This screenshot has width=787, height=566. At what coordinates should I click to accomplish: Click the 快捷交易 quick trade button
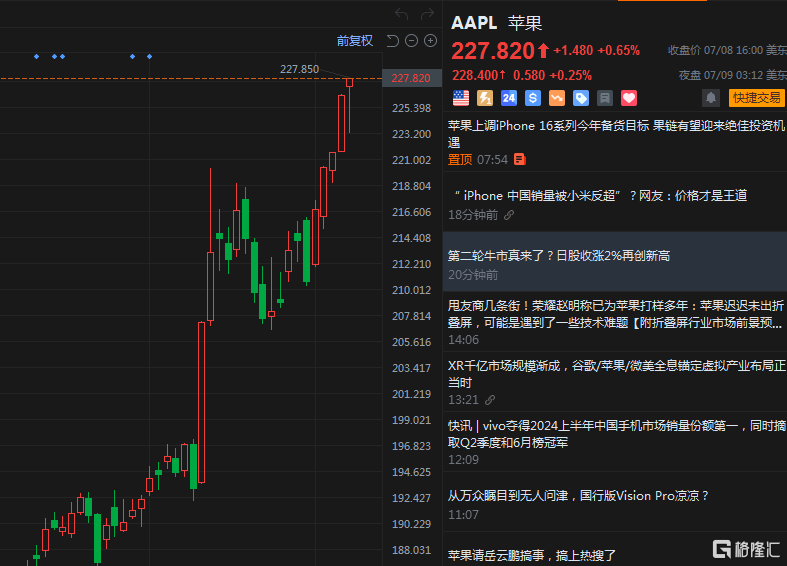pyautogui.click(x=756, y=98)
